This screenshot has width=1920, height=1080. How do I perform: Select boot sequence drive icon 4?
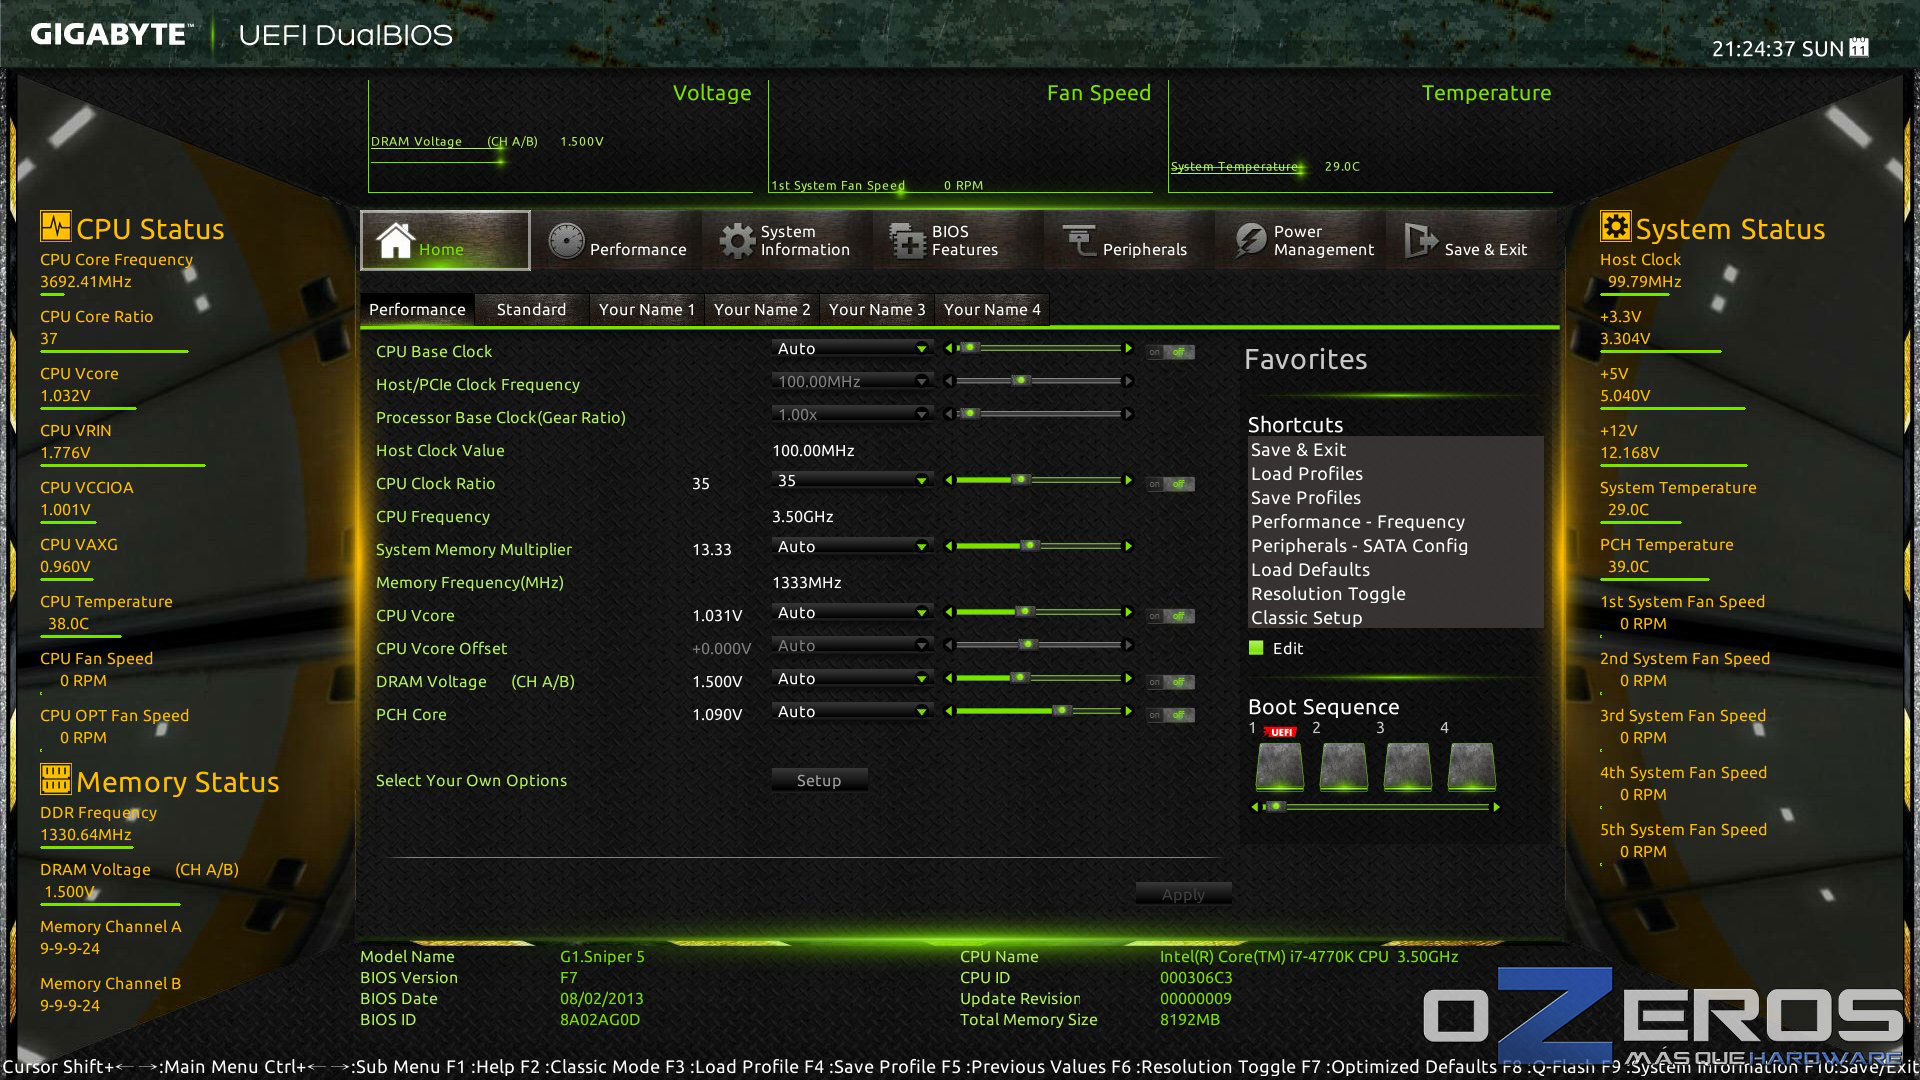pos(1472,767)
